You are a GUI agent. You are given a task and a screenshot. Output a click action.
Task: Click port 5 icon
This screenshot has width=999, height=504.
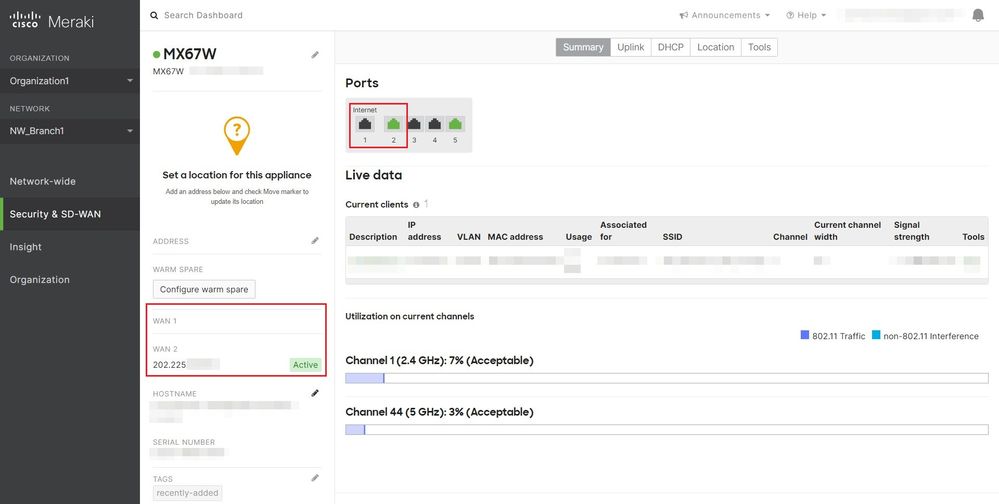pos(455,125)
